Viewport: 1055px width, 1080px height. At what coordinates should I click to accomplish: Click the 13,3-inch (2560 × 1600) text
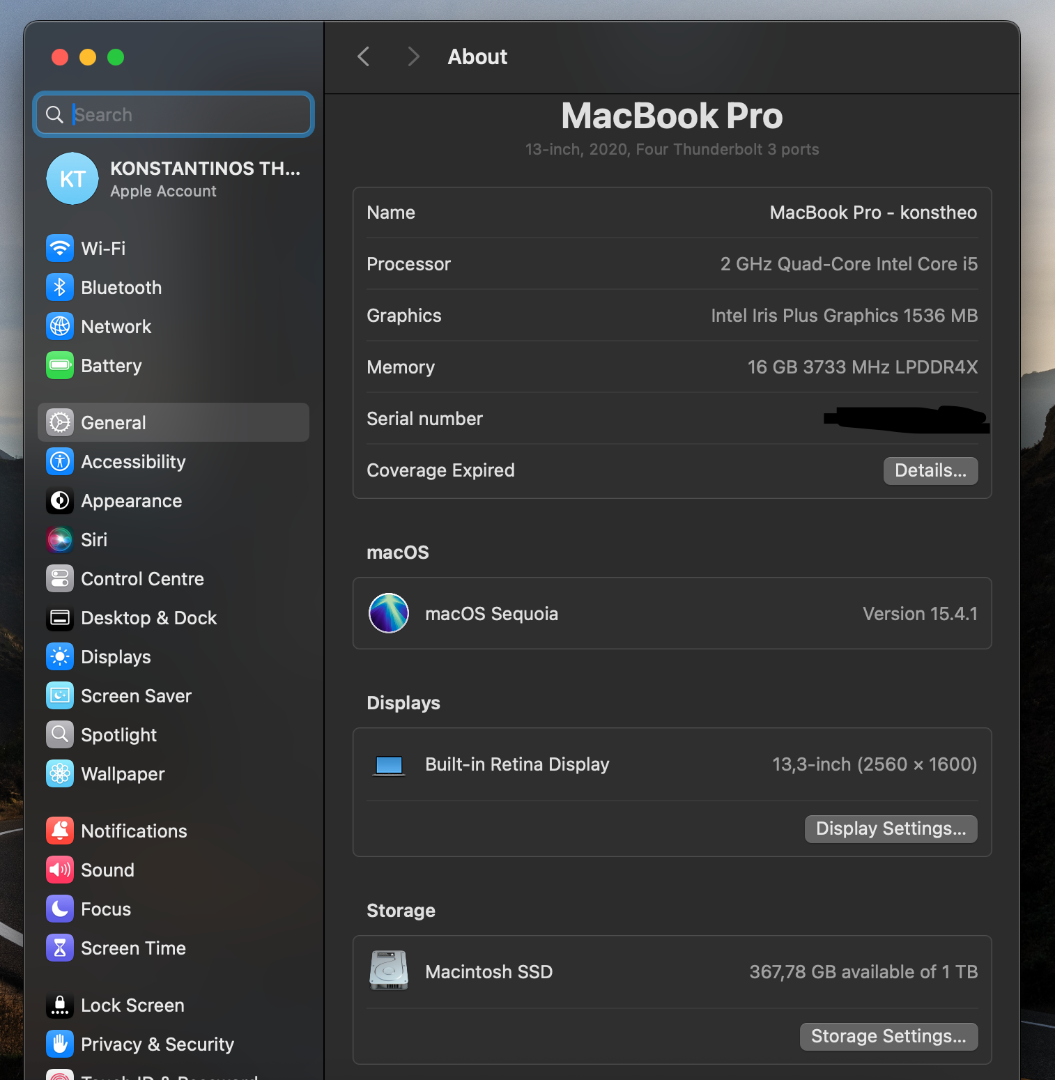(875, 765)
